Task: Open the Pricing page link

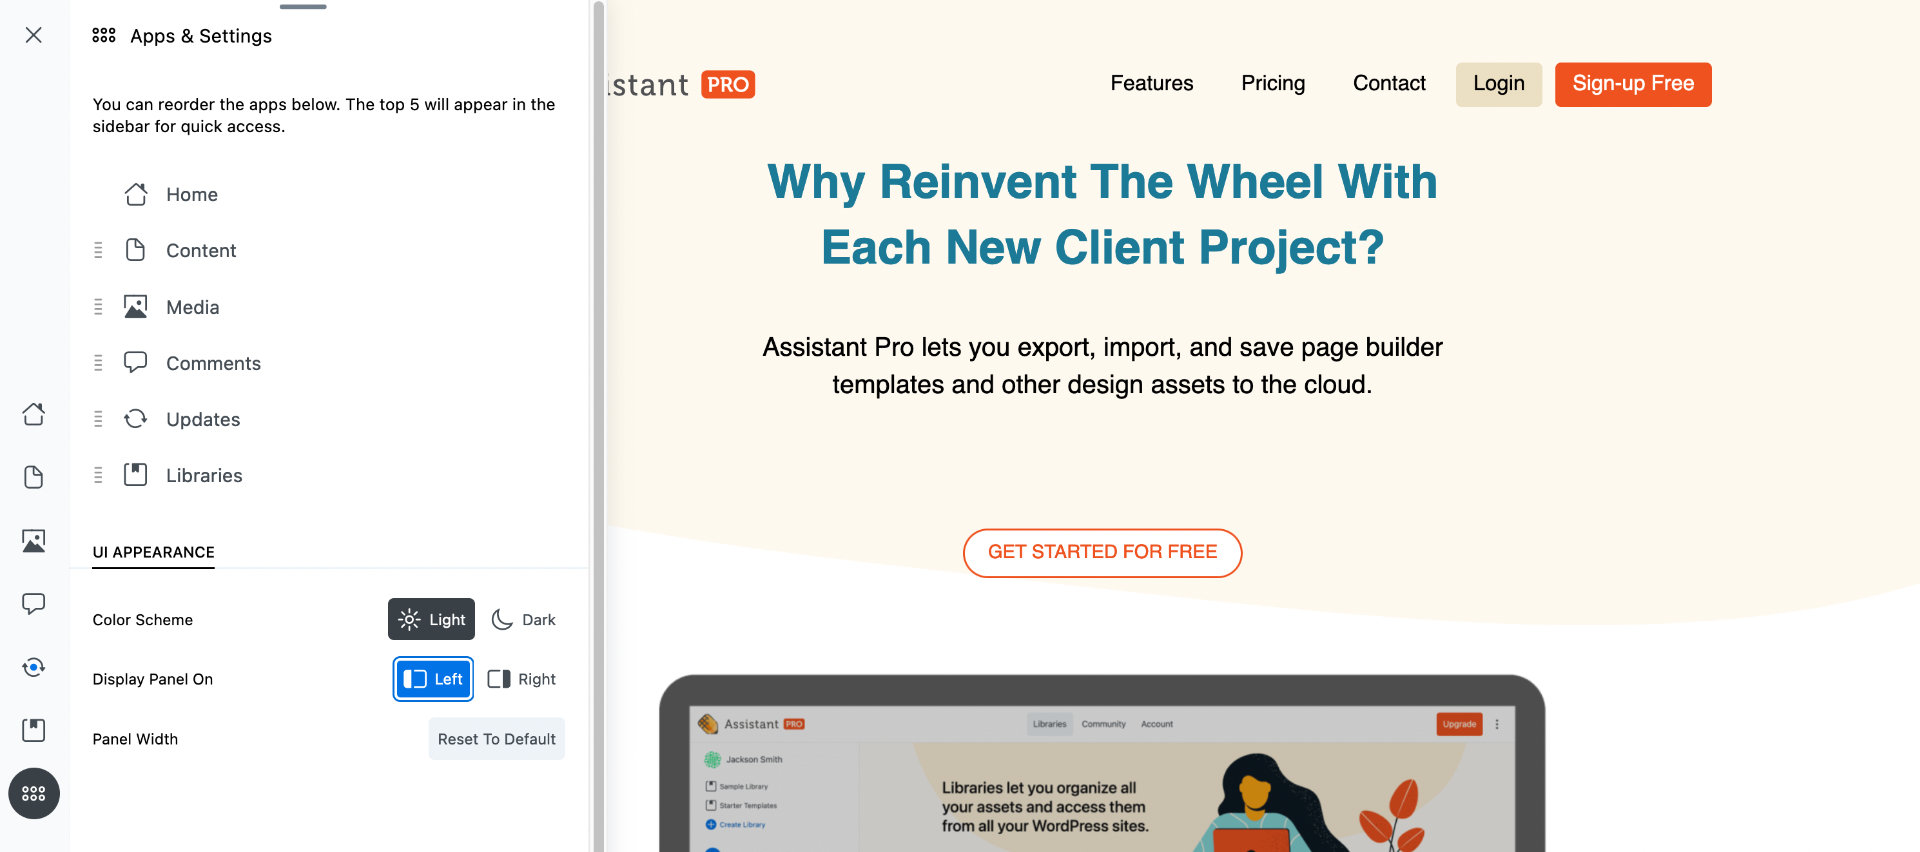Action: [x=1273, y=83]
